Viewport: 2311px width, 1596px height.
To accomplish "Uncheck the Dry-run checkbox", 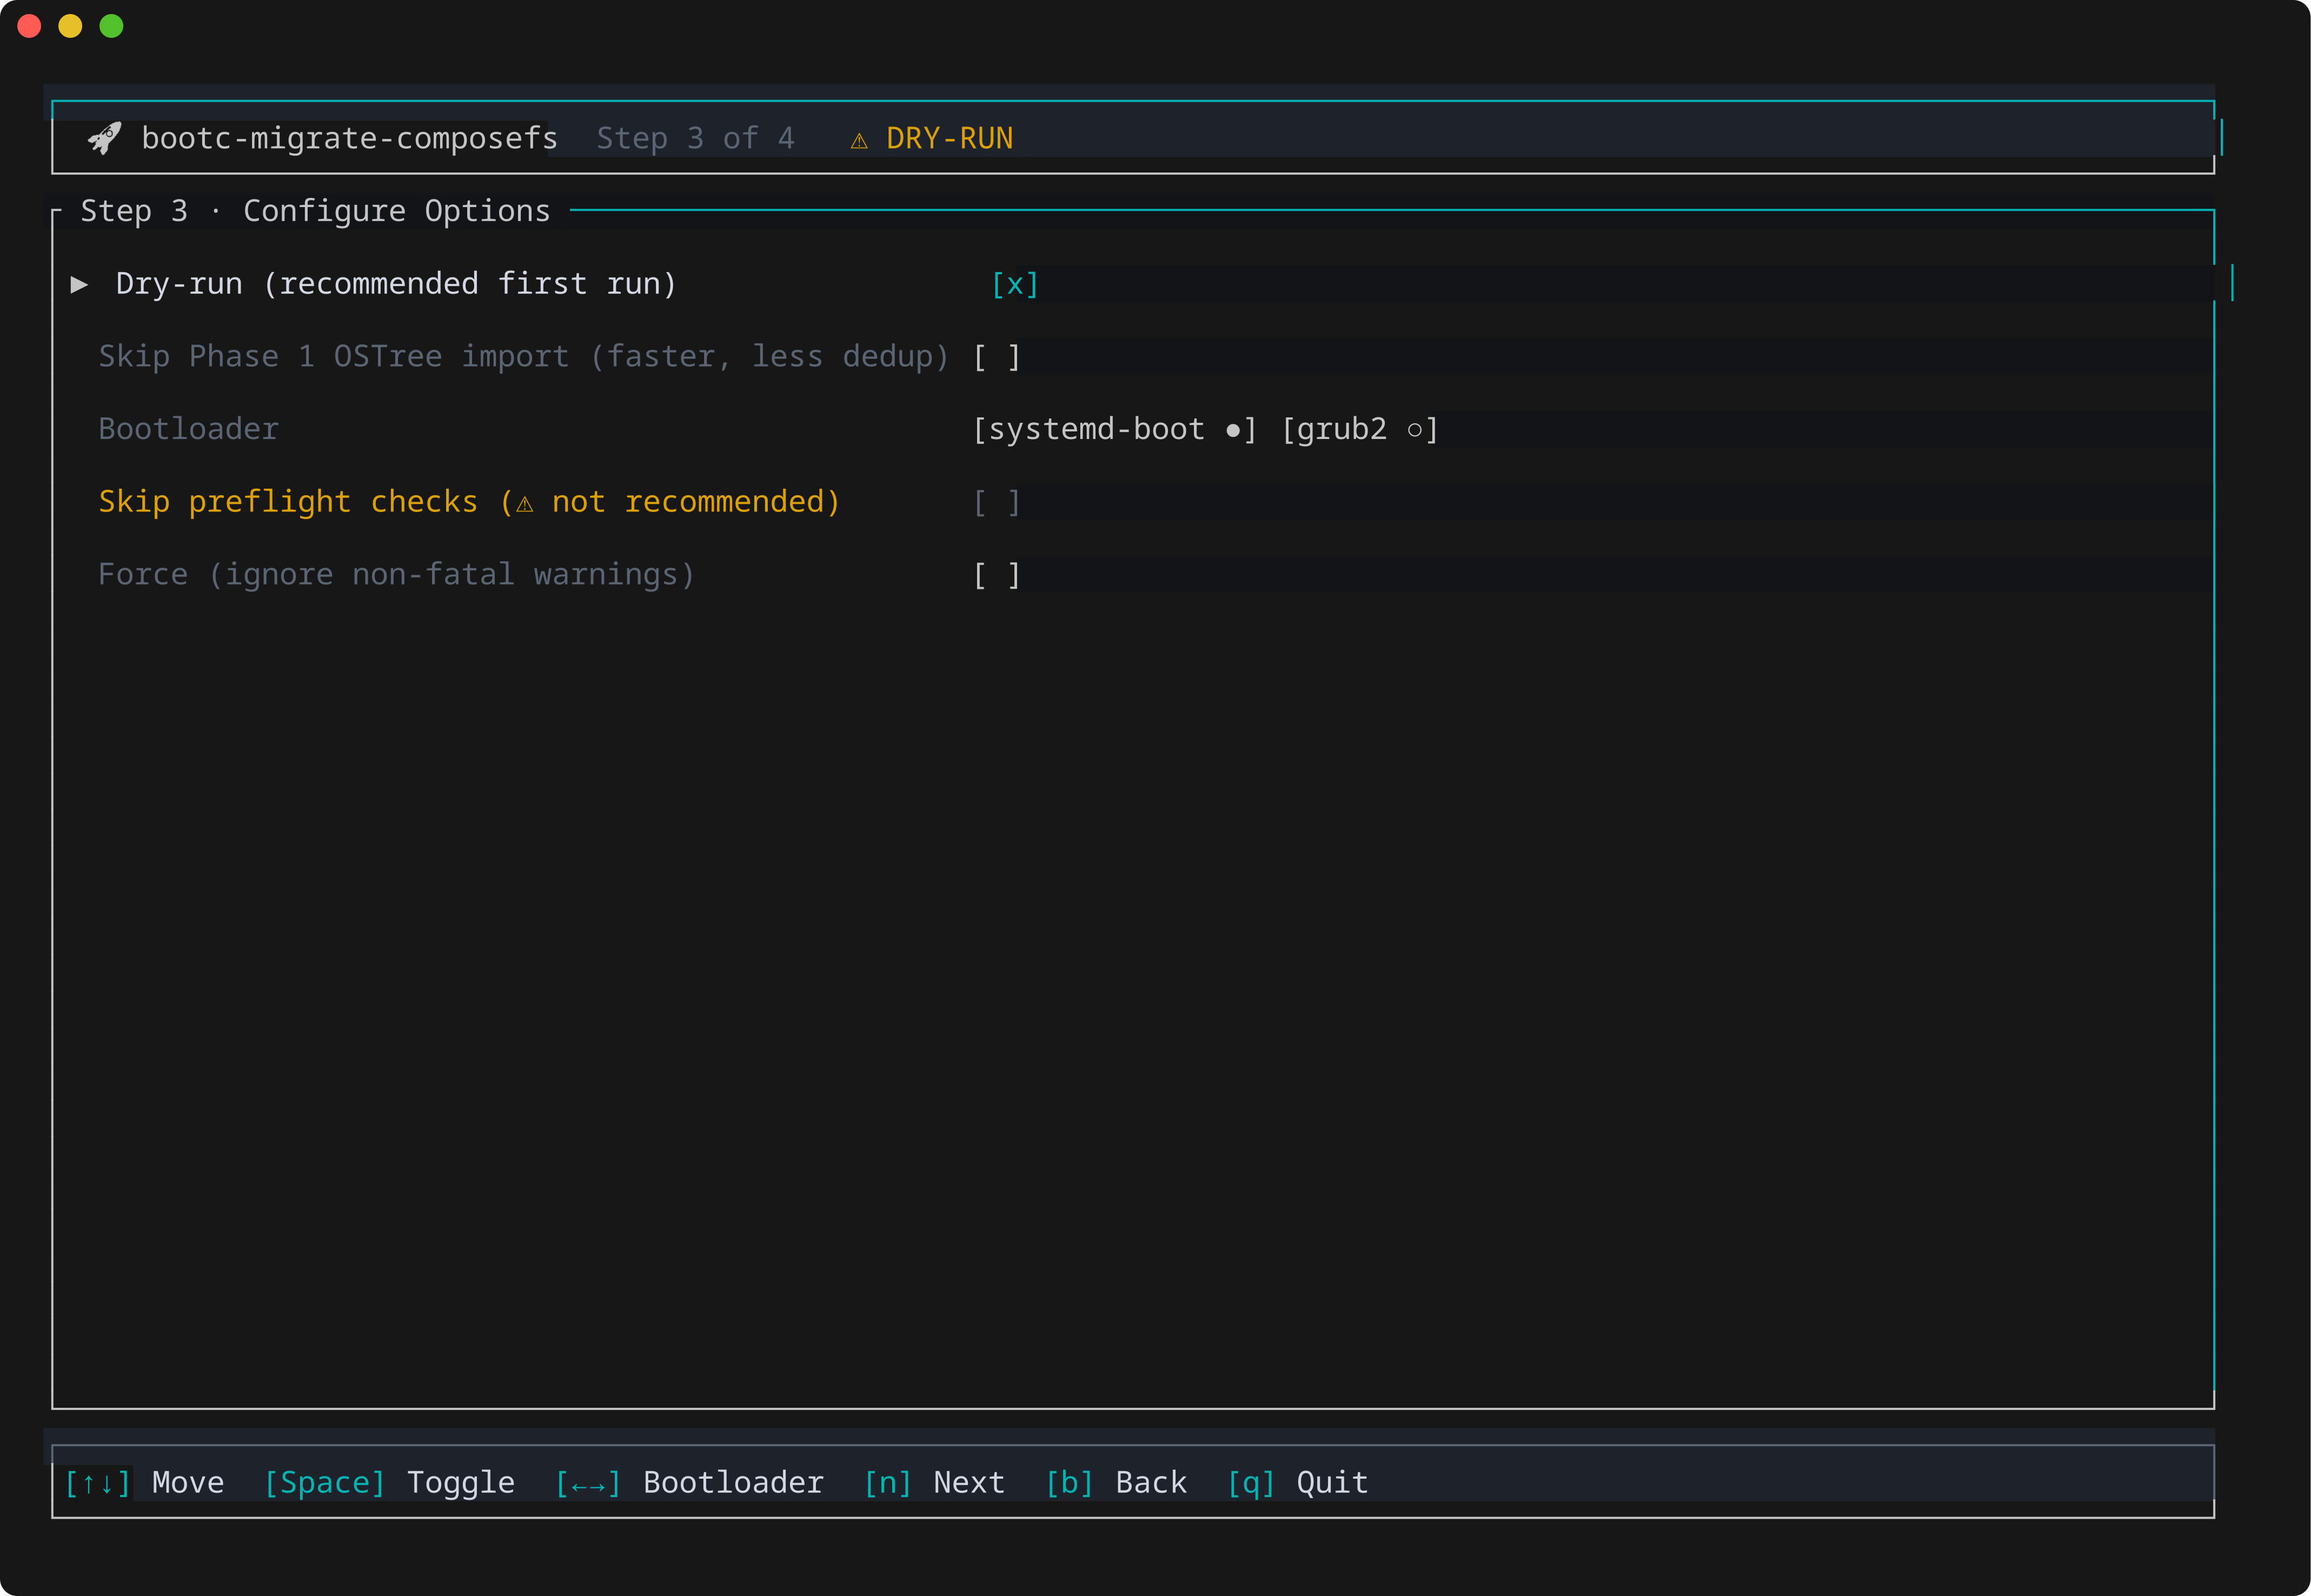I will (x=1015, y=285).
